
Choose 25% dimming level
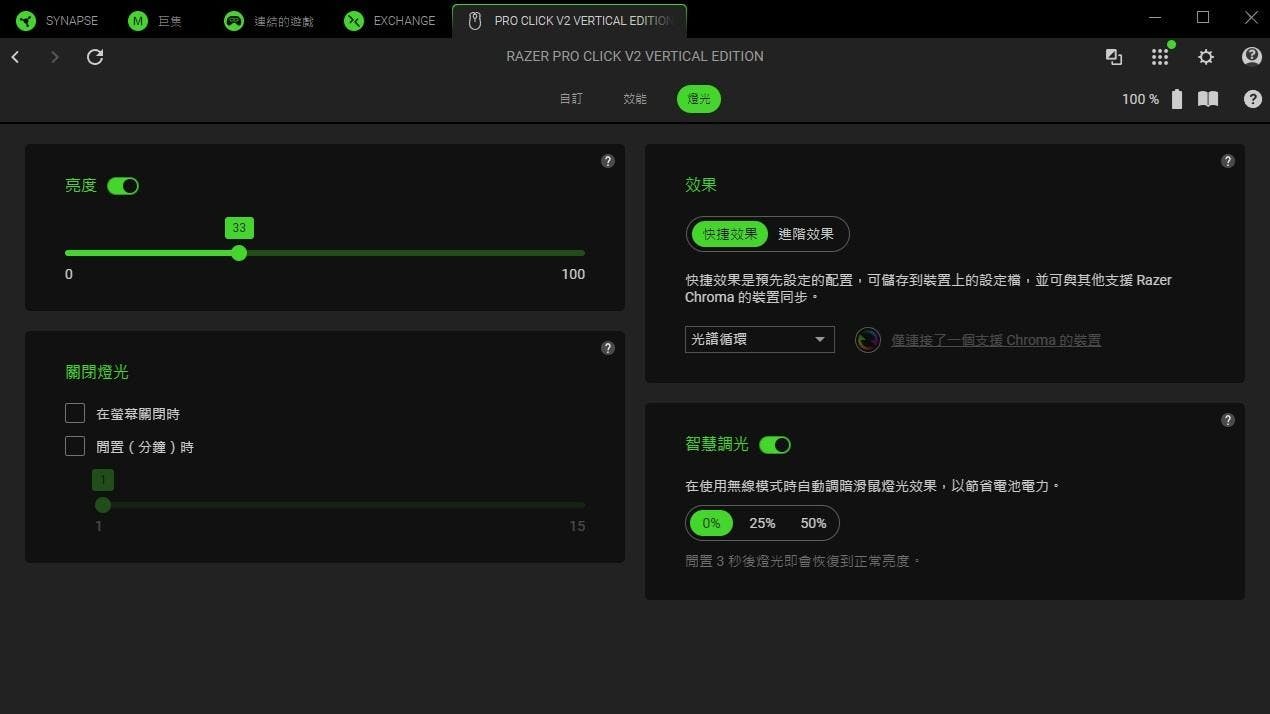click(x=762, y=523)
